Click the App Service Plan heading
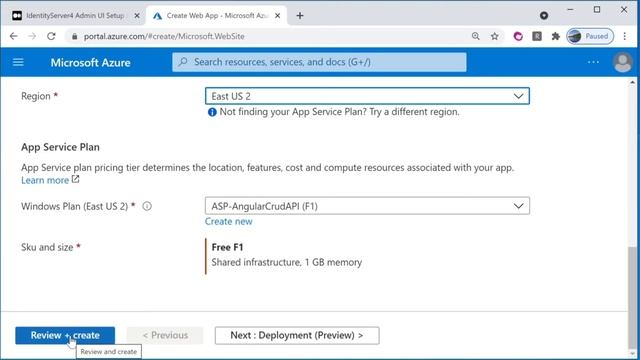The width and height of the screenshot is (640, 360). pos(60,147)
